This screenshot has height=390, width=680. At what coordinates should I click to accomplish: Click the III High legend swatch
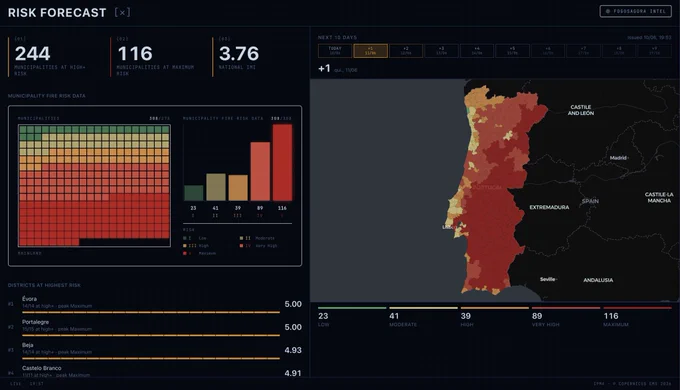(185, 246)
